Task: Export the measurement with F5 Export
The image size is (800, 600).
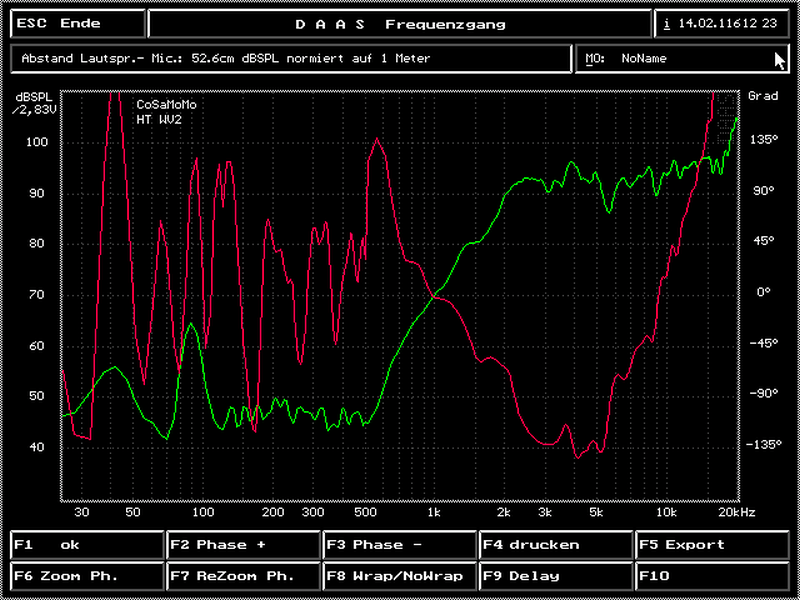Action: pos(714,545)
